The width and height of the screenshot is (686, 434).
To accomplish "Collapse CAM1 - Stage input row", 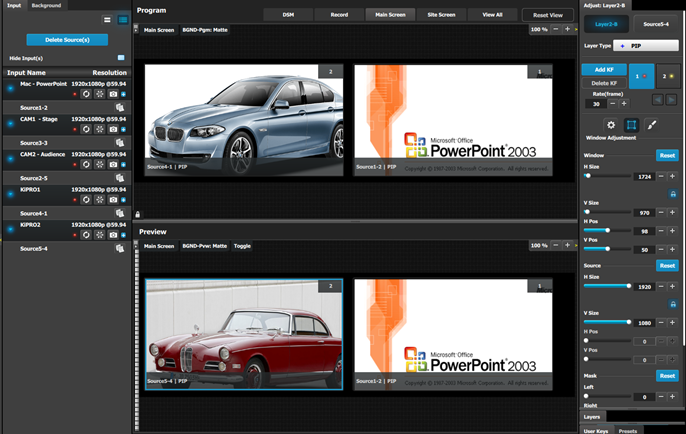I will [x=10, y=123].
